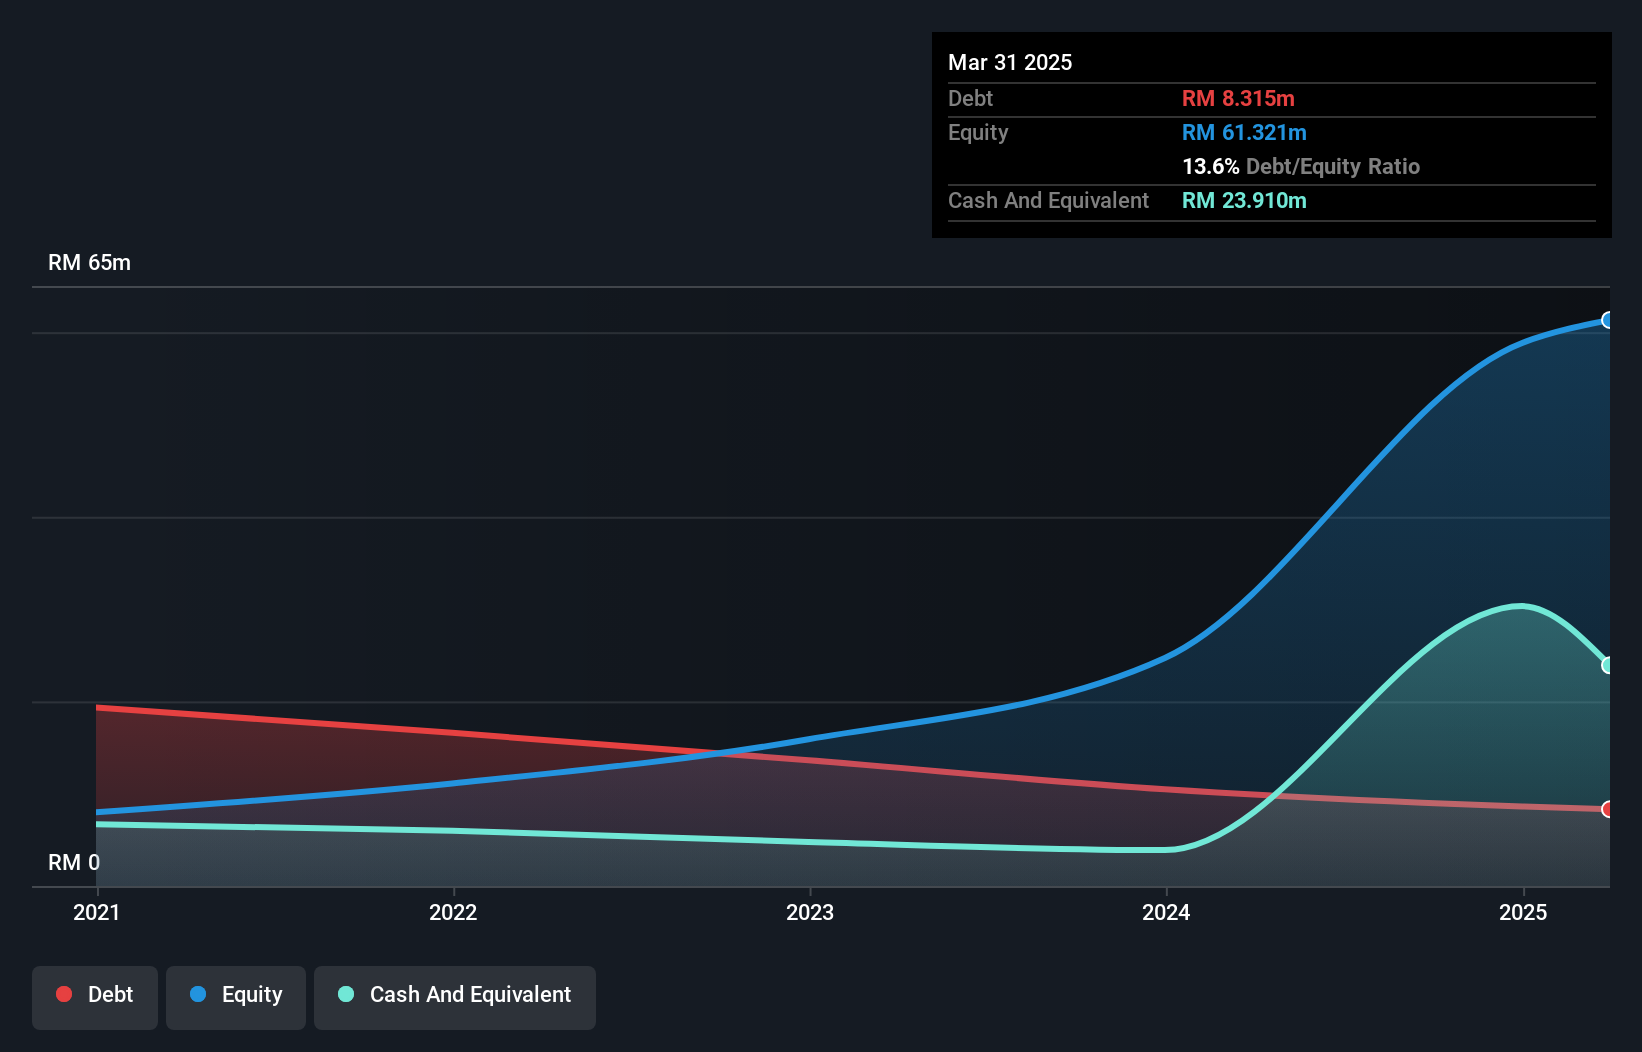The width and height of the screenshot is (1642, 1052).
Task: Click the 2022 x-axis label
Action: (x=453, y=912)
